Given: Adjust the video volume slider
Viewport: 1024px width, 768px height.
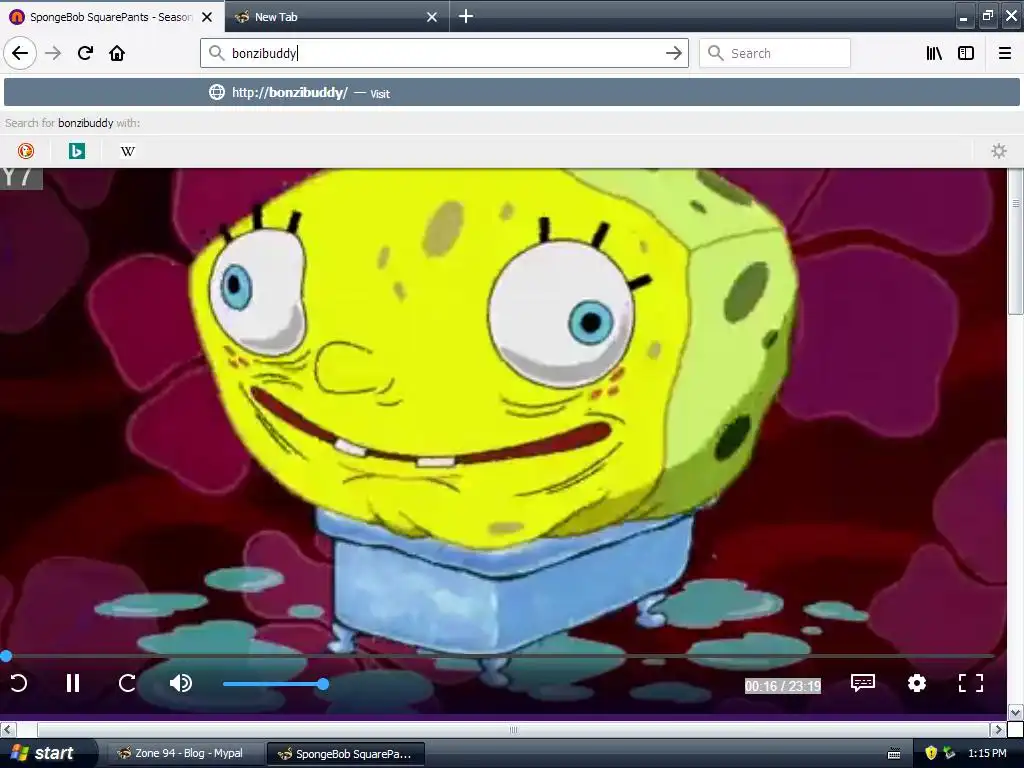Looking at the screenshot, I should pos(276,684).
